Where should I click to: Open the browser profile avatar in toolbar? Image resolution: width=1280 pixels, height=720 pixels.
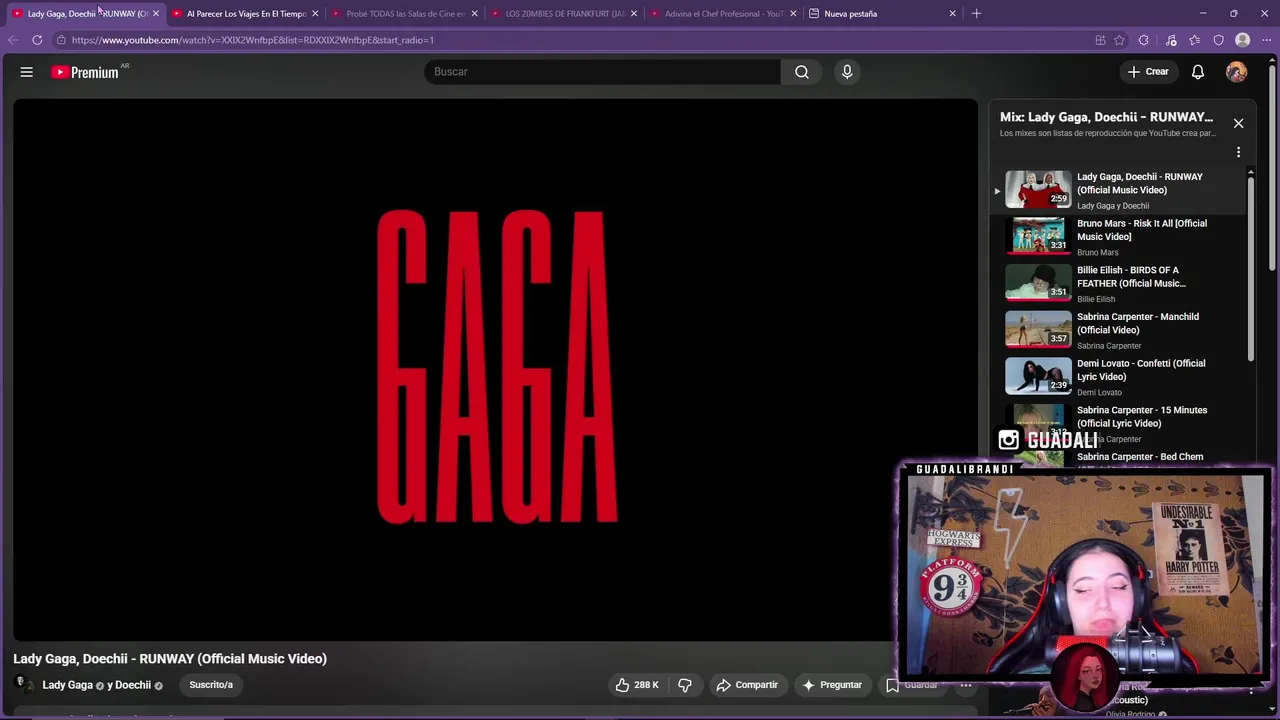pyautogui.click(x=1242, y=40)
